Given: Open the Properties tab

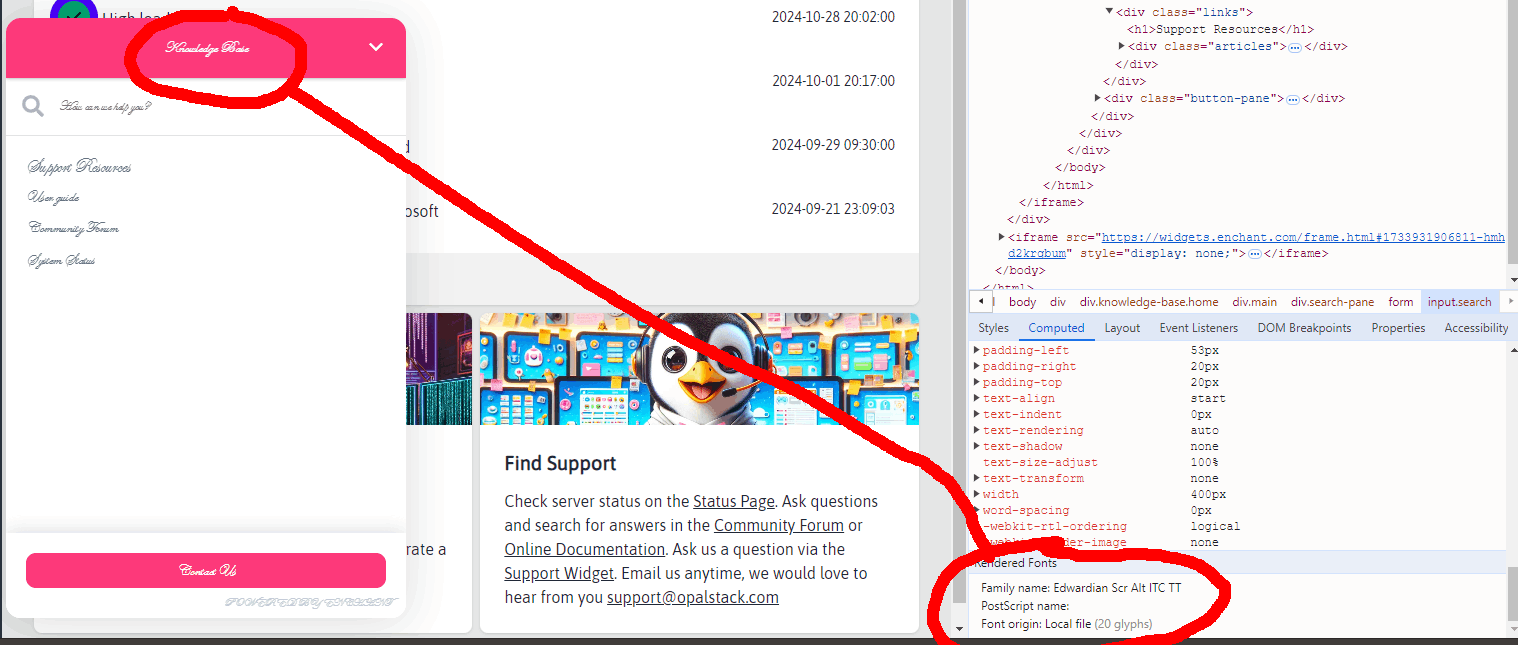Looking at the screenshot, I should click(1398, 328).
